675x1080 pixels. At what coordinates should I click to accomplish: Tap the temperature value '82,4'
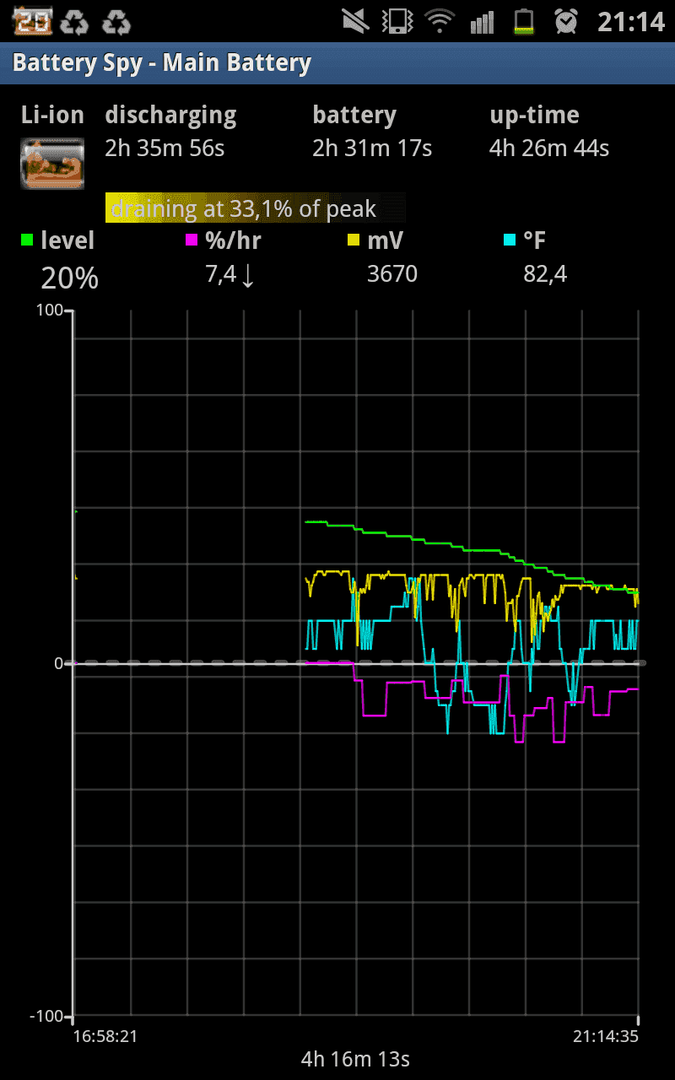(x=546, y=276)
